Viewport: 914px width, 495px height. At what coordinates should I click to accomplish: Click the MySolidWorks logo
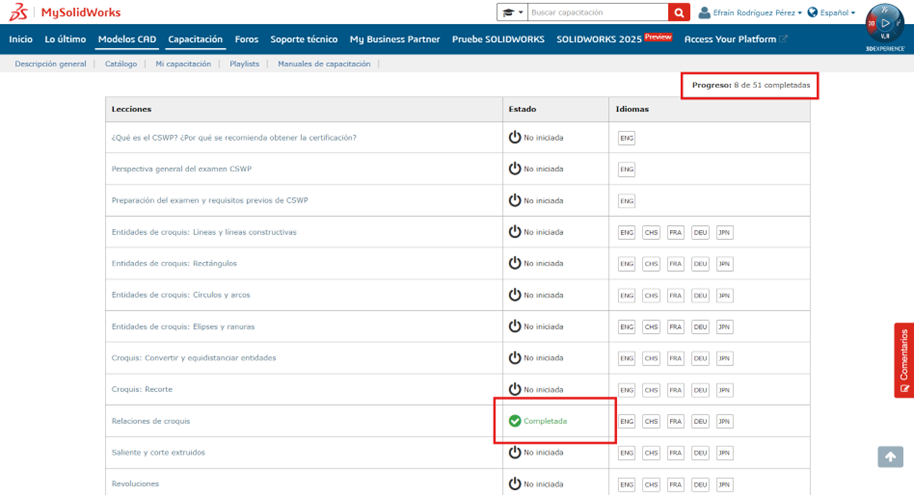pos(65,12)
